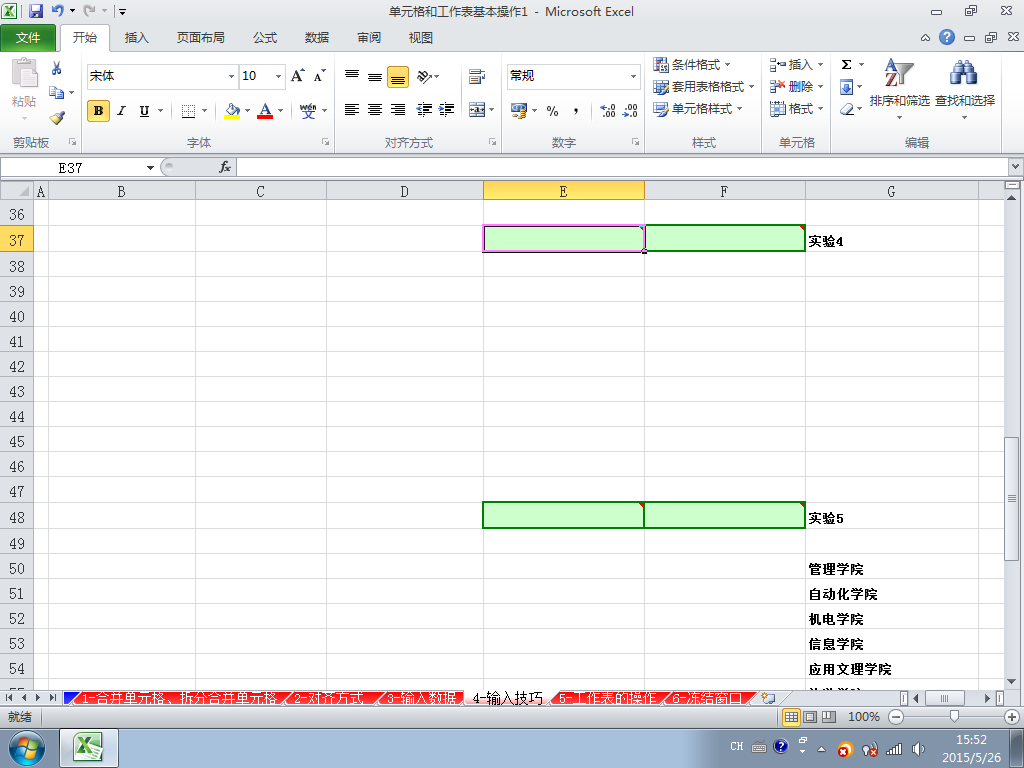Apply comma style
This screenshot has width=1024, height=768.
point(575,110)
